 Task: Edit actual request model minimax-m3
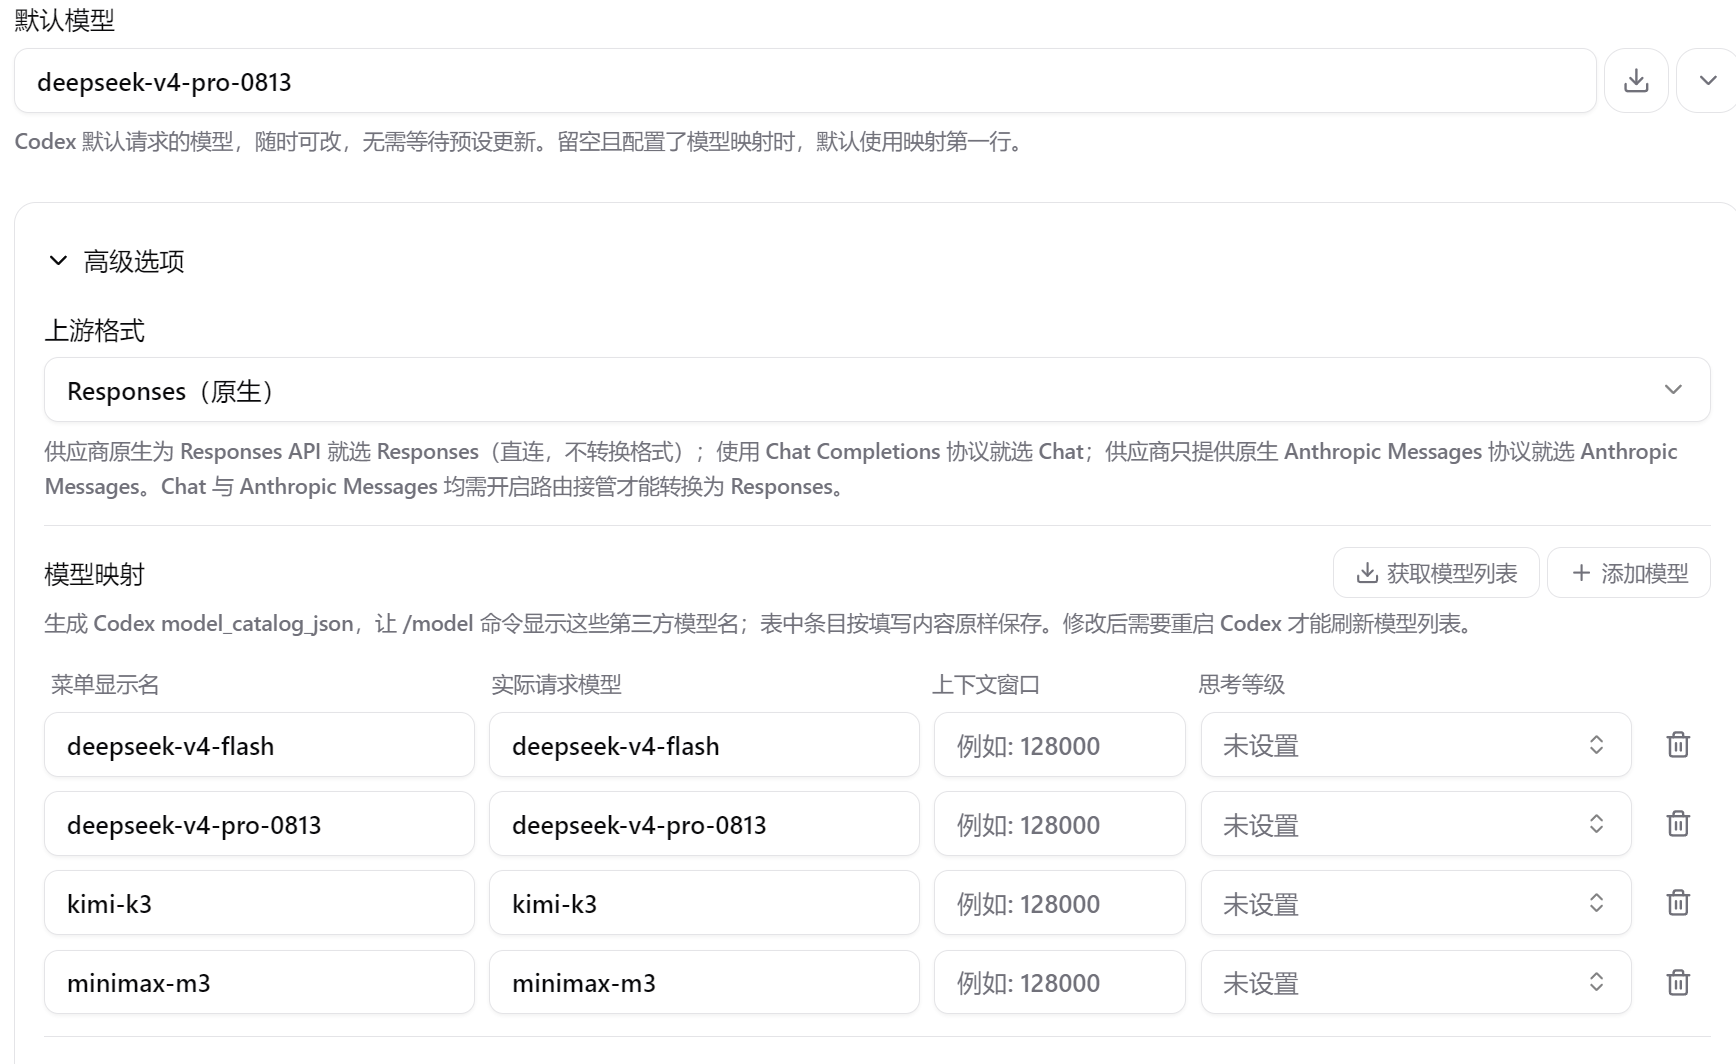[x=704, y=983]
